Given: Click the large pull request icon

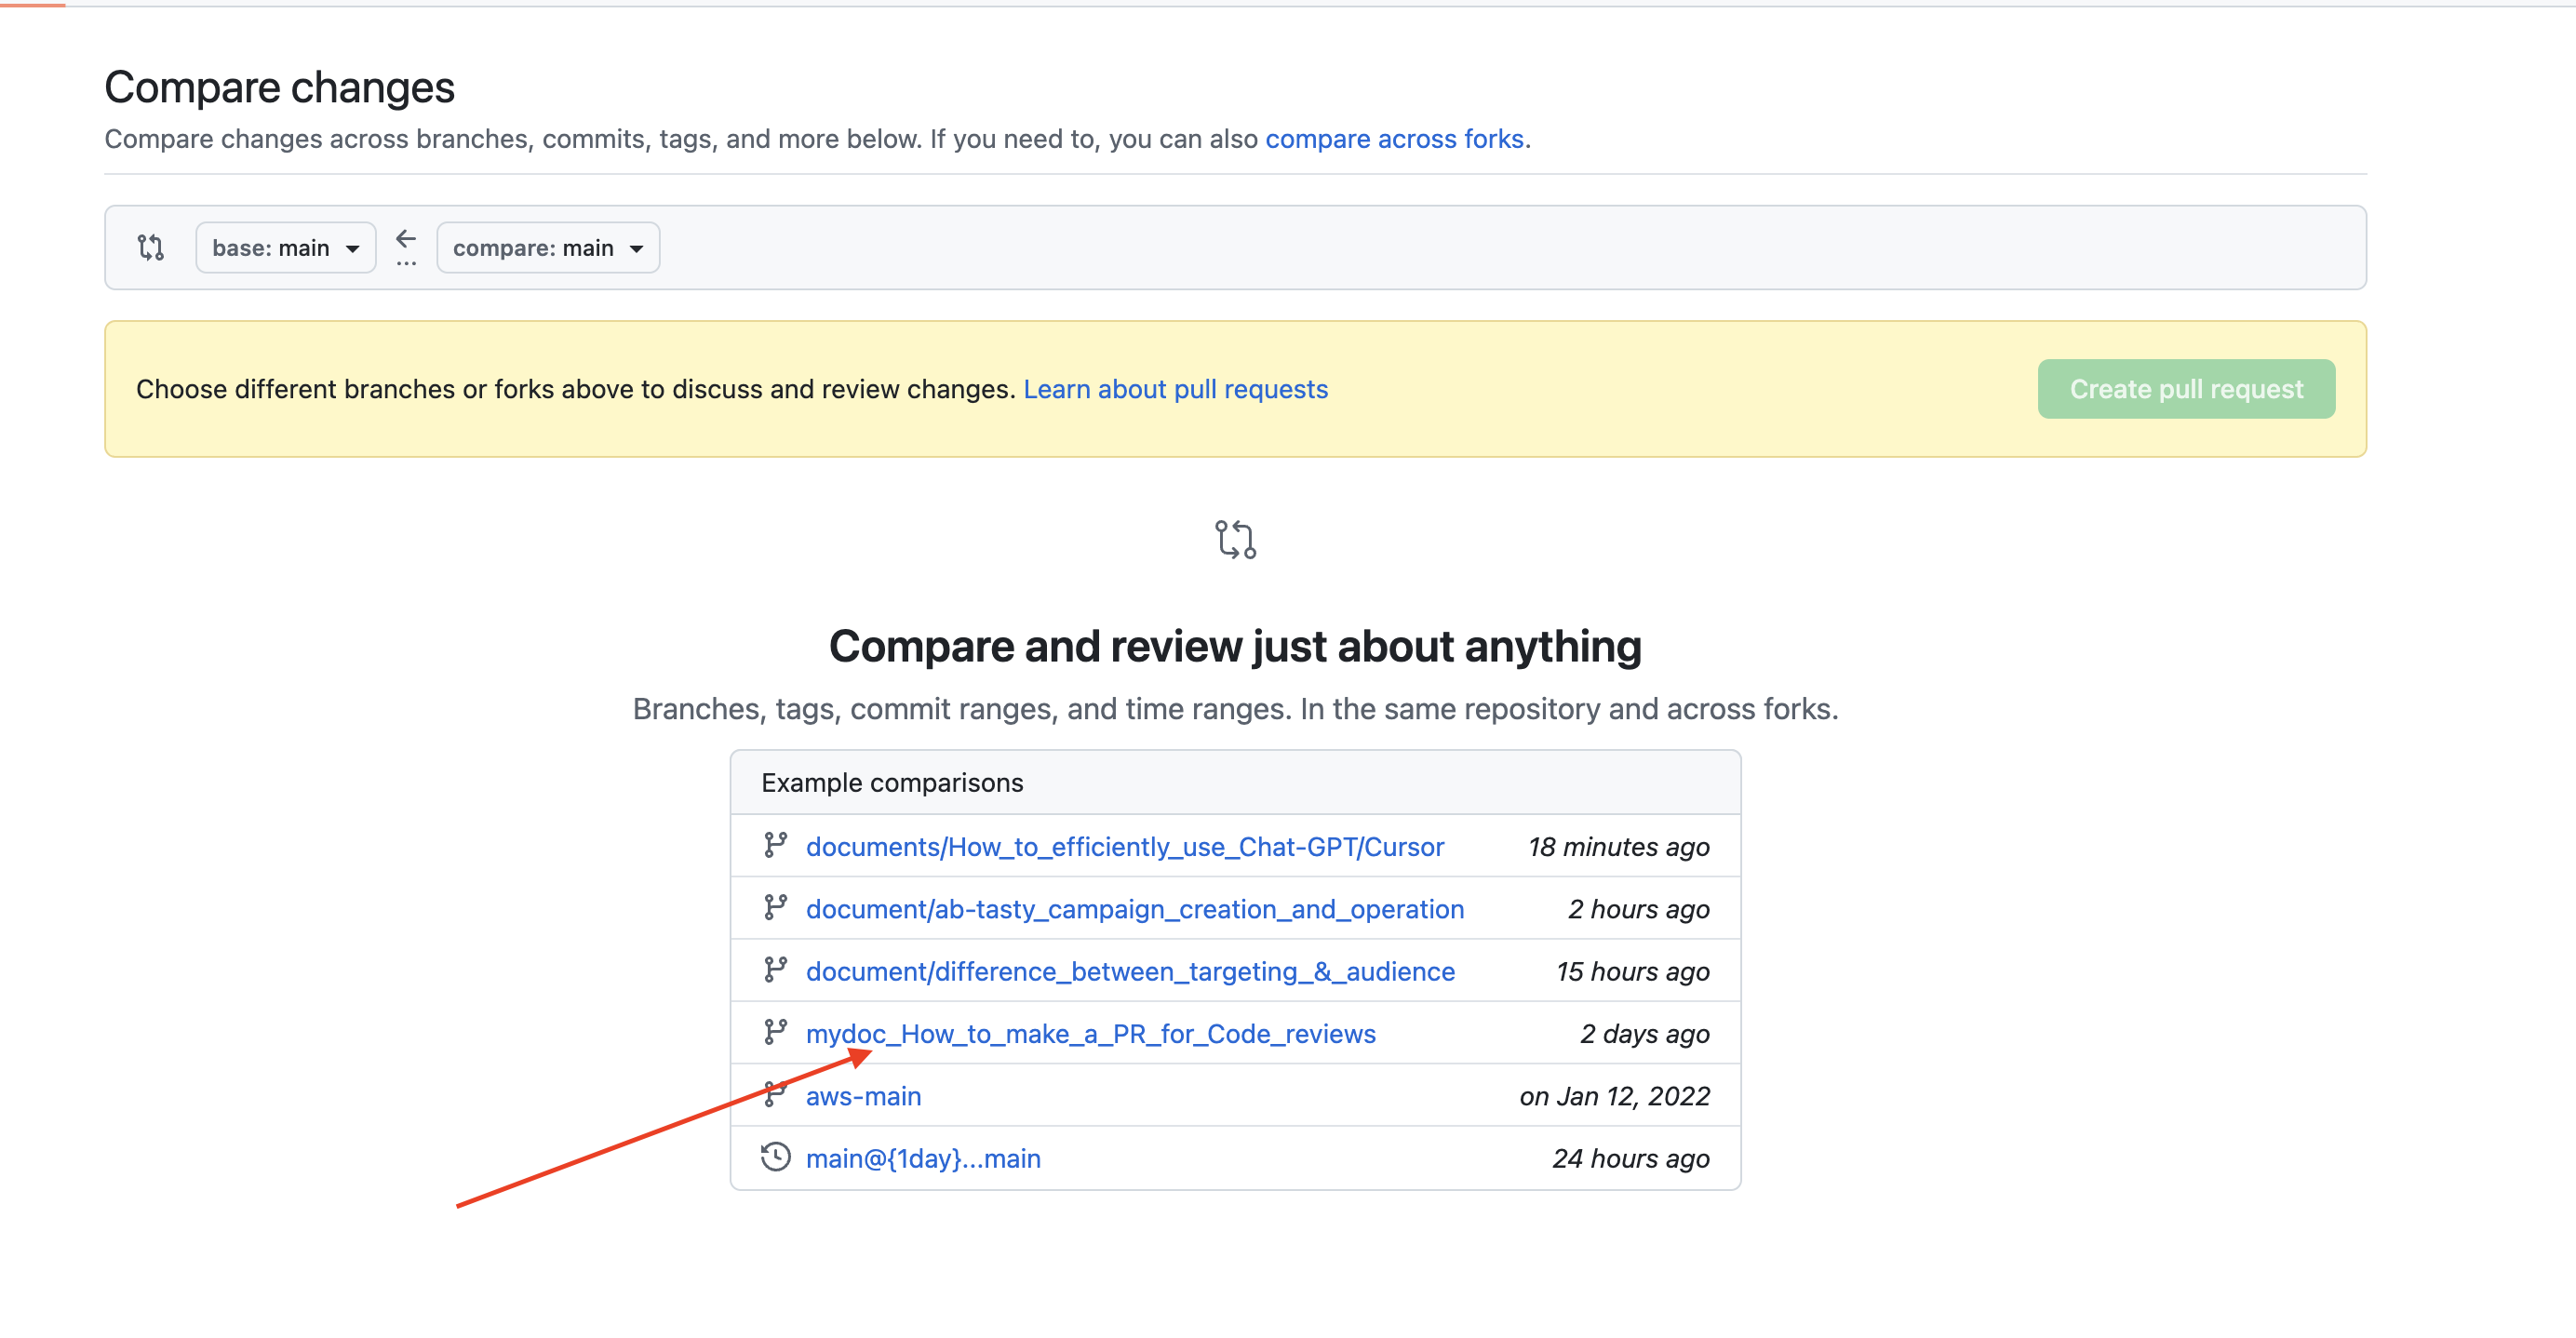Looking at the screenshot, I should click(1235, 539).
